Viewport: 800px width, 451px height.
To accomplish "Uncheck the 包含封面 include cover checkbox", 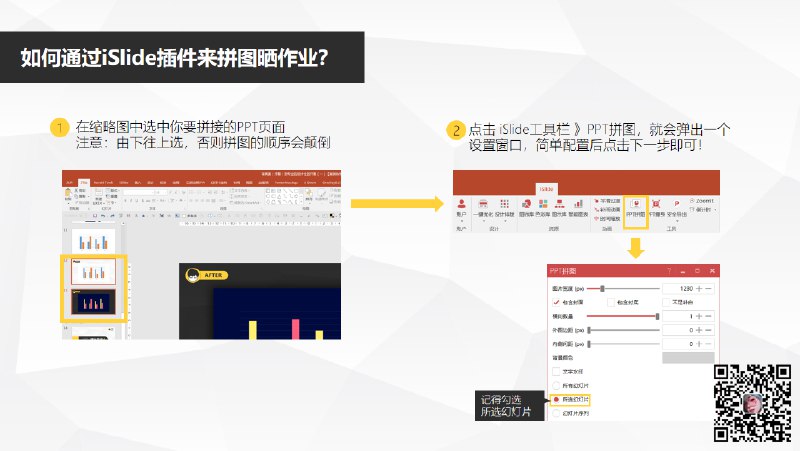I will point(556,303).
